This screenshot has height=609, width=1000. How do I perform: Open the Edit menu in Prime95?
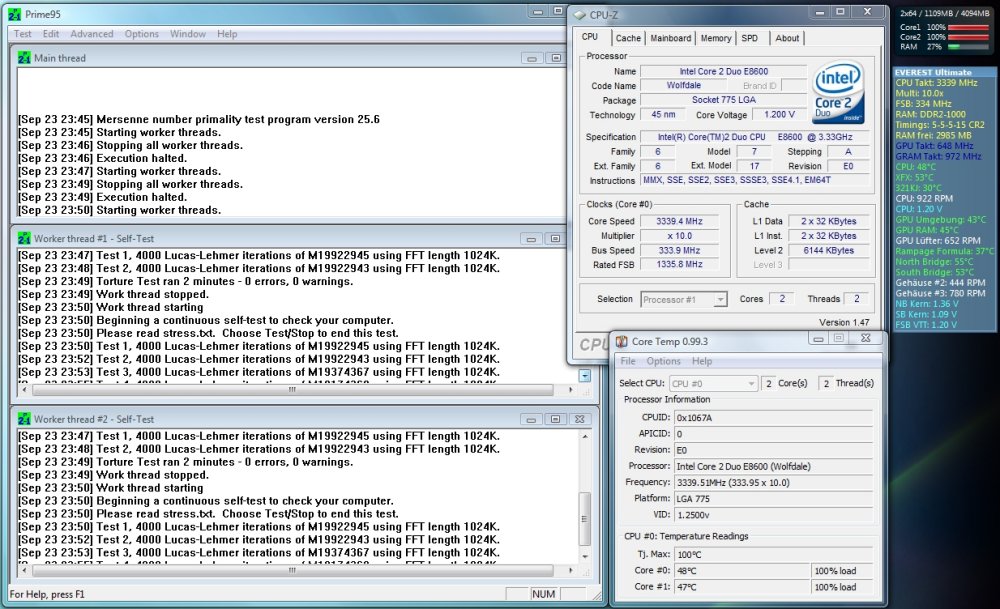click(x=51, y=34)
